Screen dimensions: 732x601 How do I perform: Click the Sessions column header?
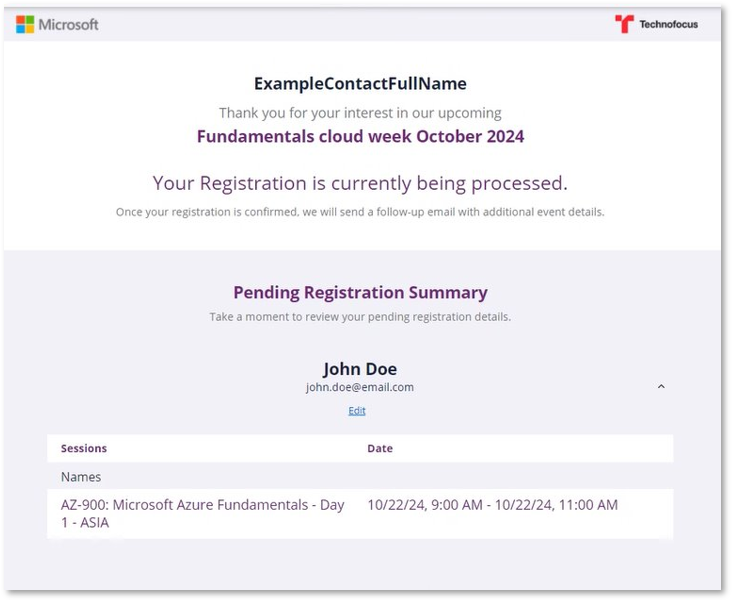(84, 448)
